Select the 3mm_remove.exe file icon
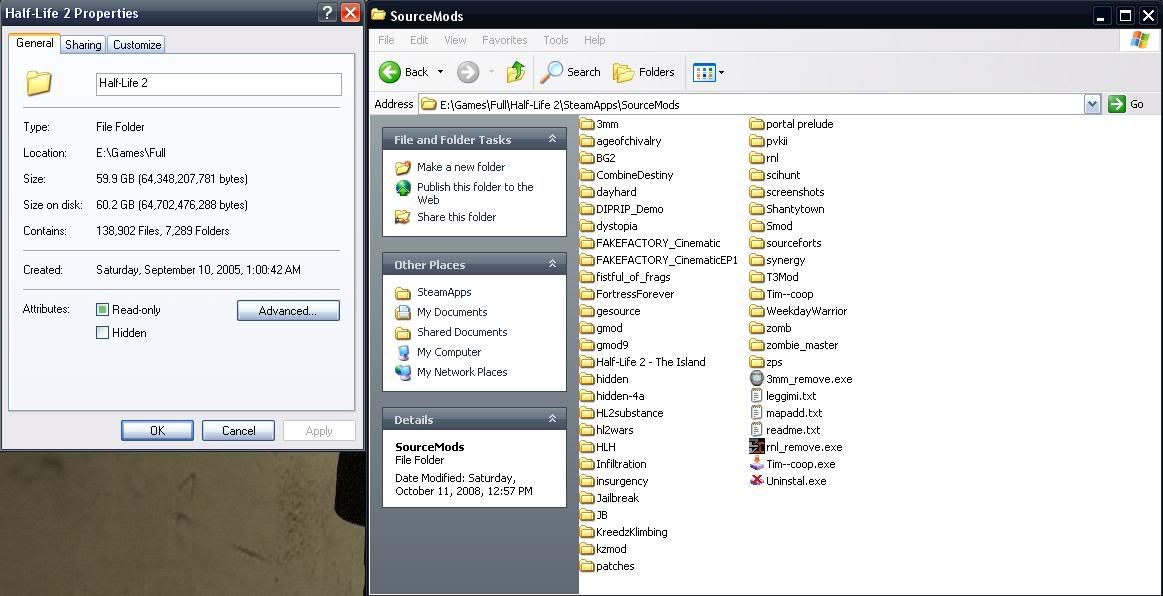 click(757, 379)
